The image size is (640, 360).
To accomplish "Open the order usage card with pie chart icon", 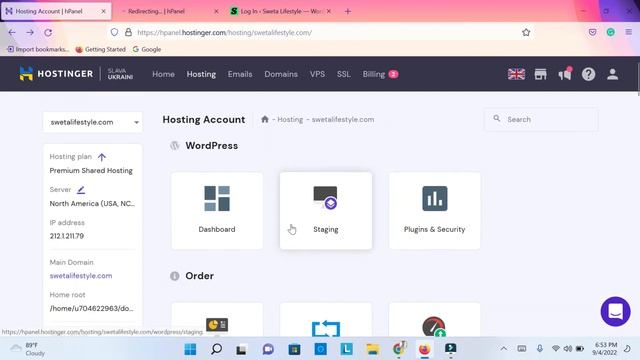I will click(x=217, y=320).
